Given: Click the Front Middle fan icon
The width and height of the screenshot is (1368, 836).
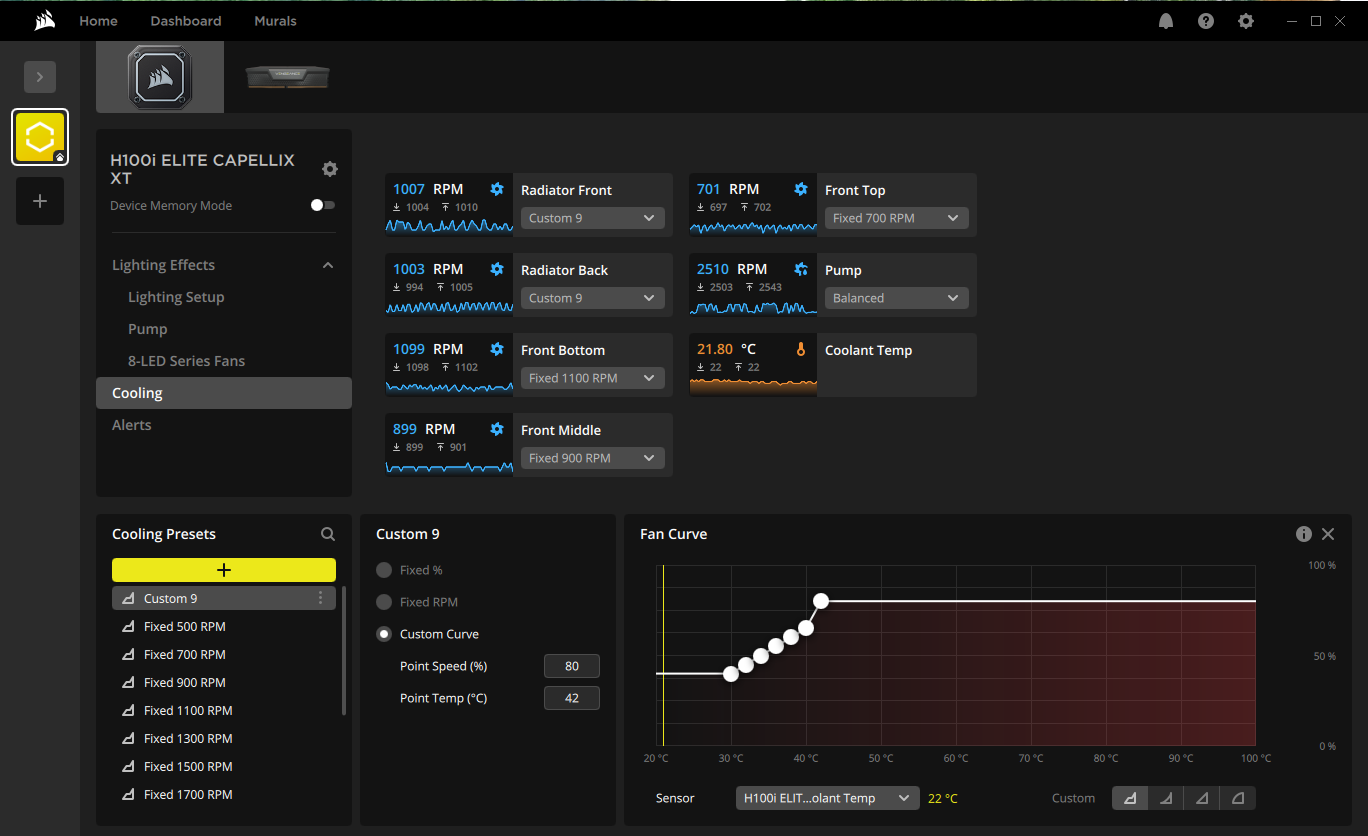Looking at the screenshot, I should coord(497,429).
